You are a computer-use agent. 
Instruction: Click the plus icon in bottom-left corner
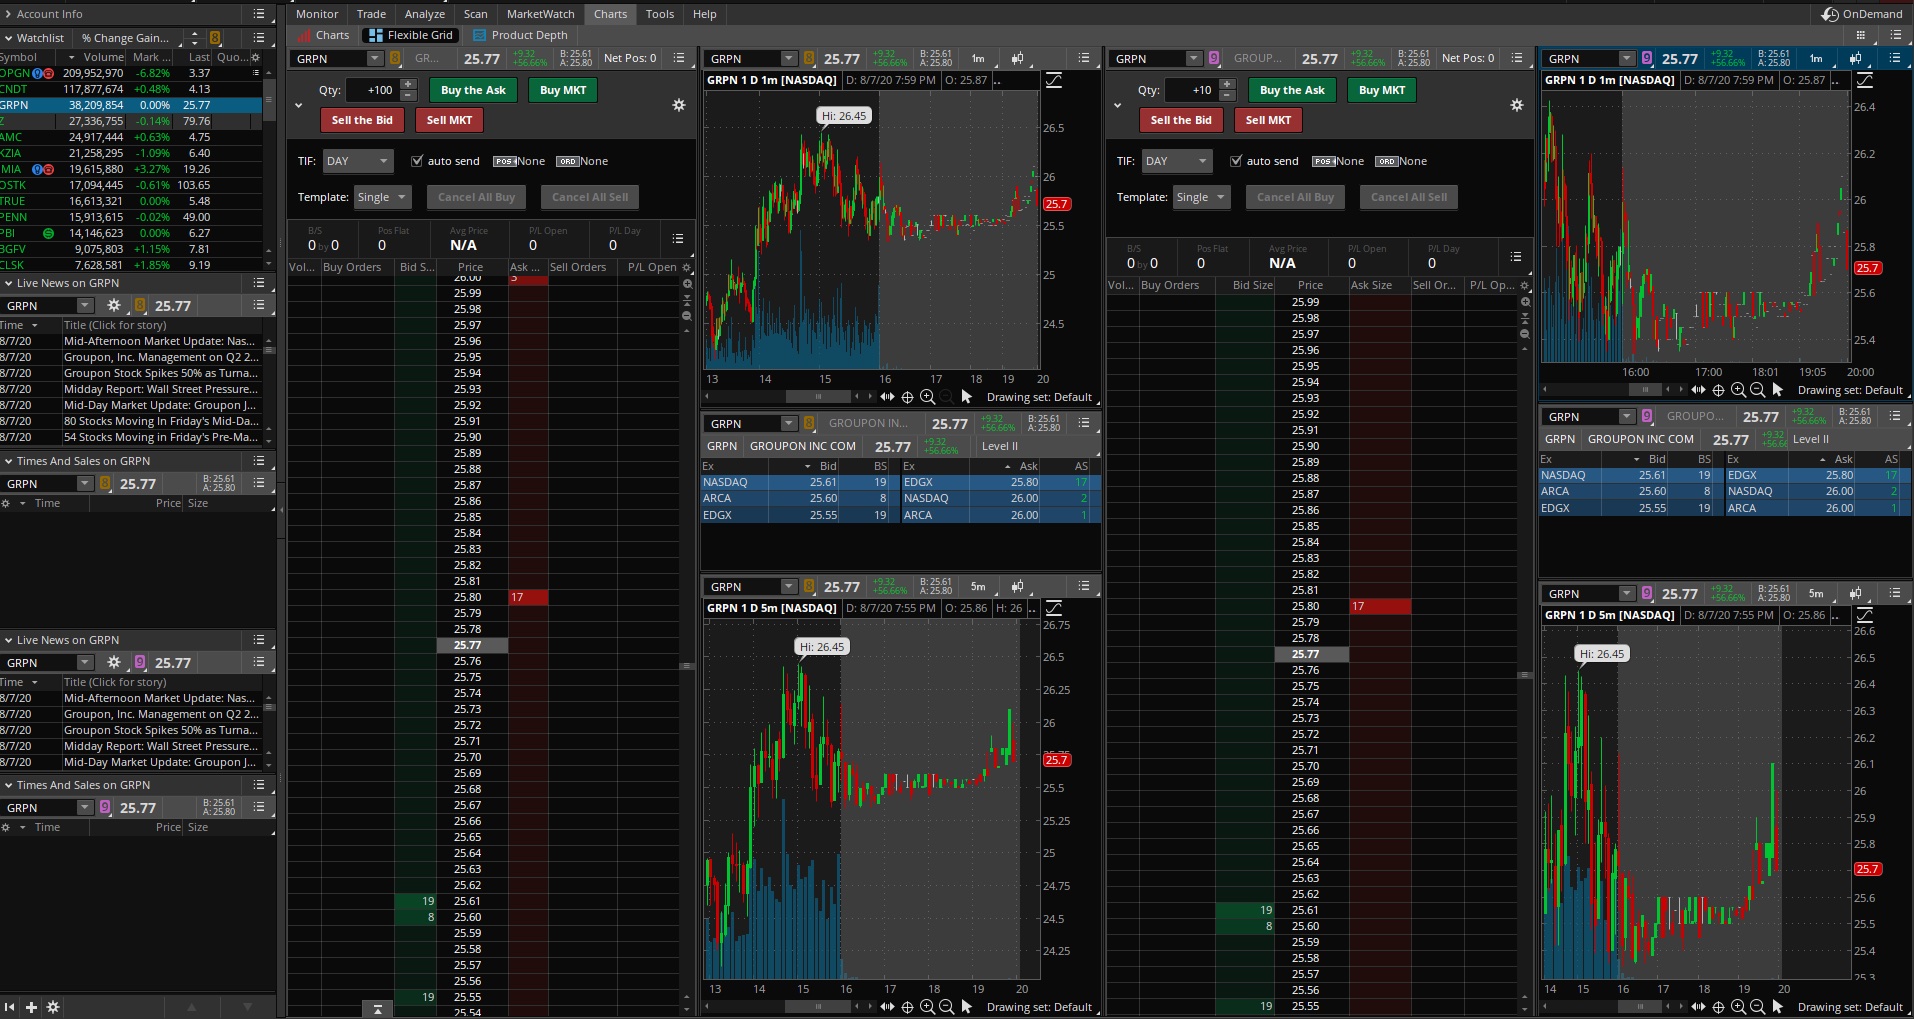[31, 1007]
